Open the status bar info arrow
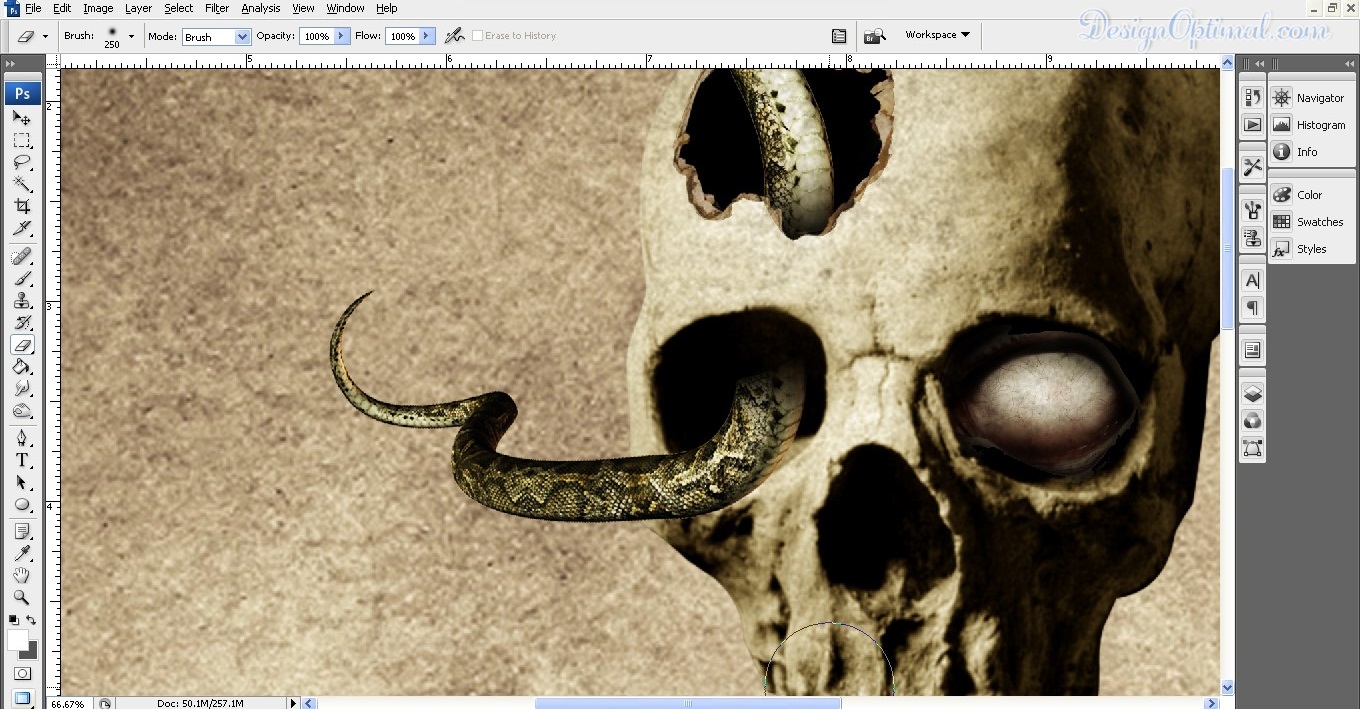 (x=293, y=703)
